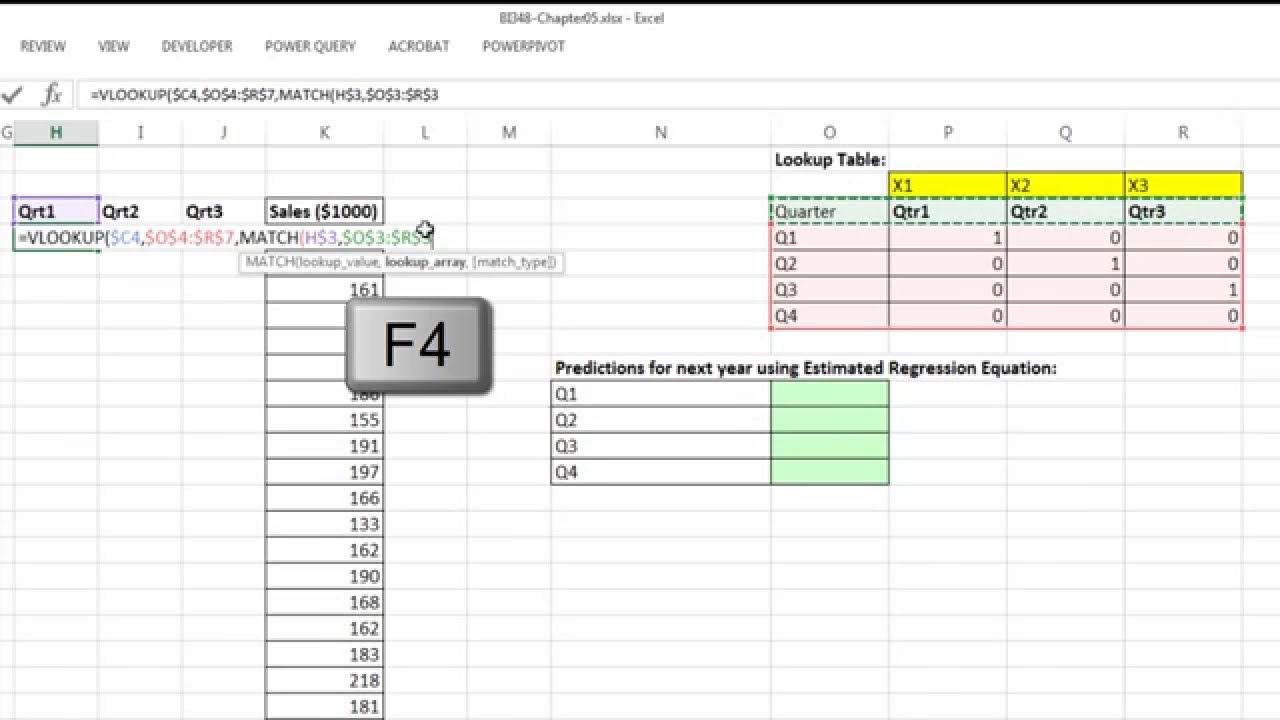The image size is (1280, 720).
Task: Open the POWER QUERY tab
Action: click(310, 46)
